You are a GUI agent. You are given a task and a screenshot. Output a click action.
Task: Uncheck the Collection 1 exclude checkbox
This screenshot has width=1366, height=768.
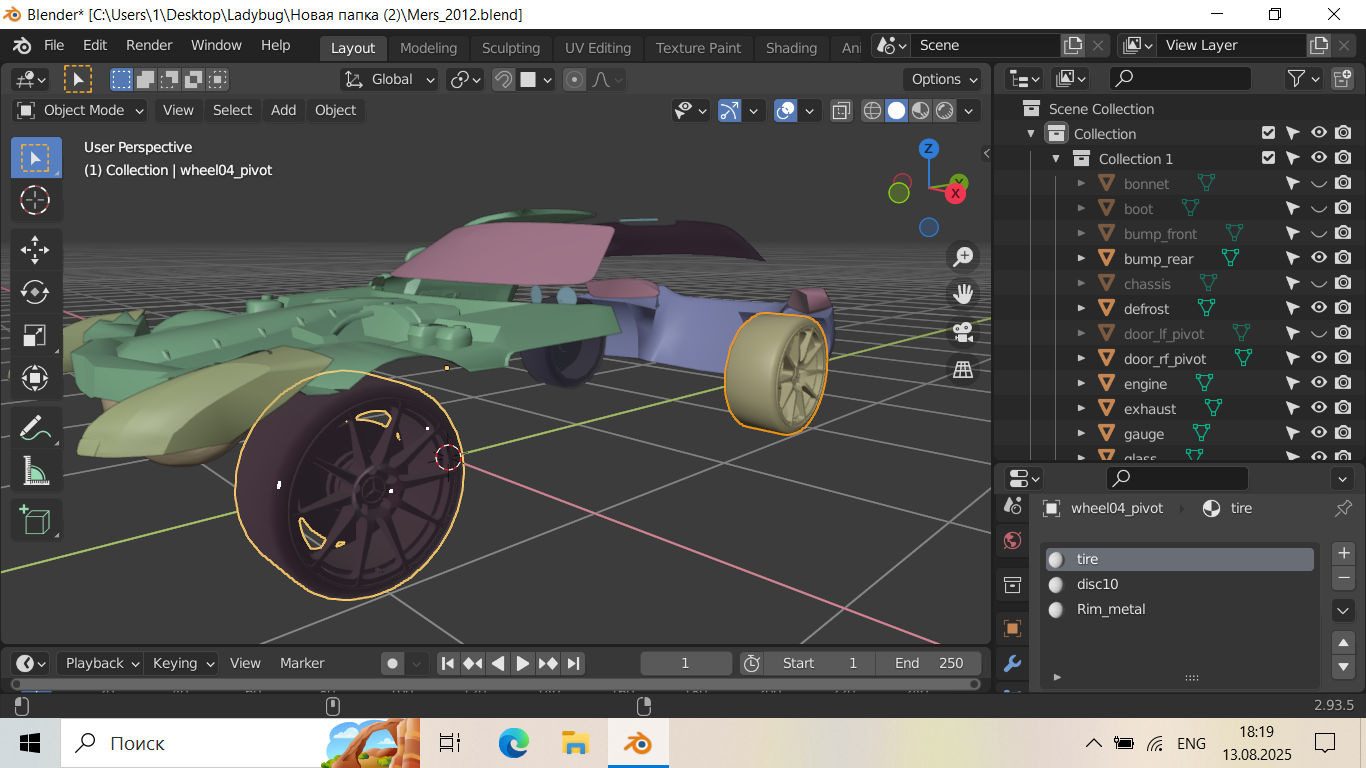click(x=1268, y=158)
